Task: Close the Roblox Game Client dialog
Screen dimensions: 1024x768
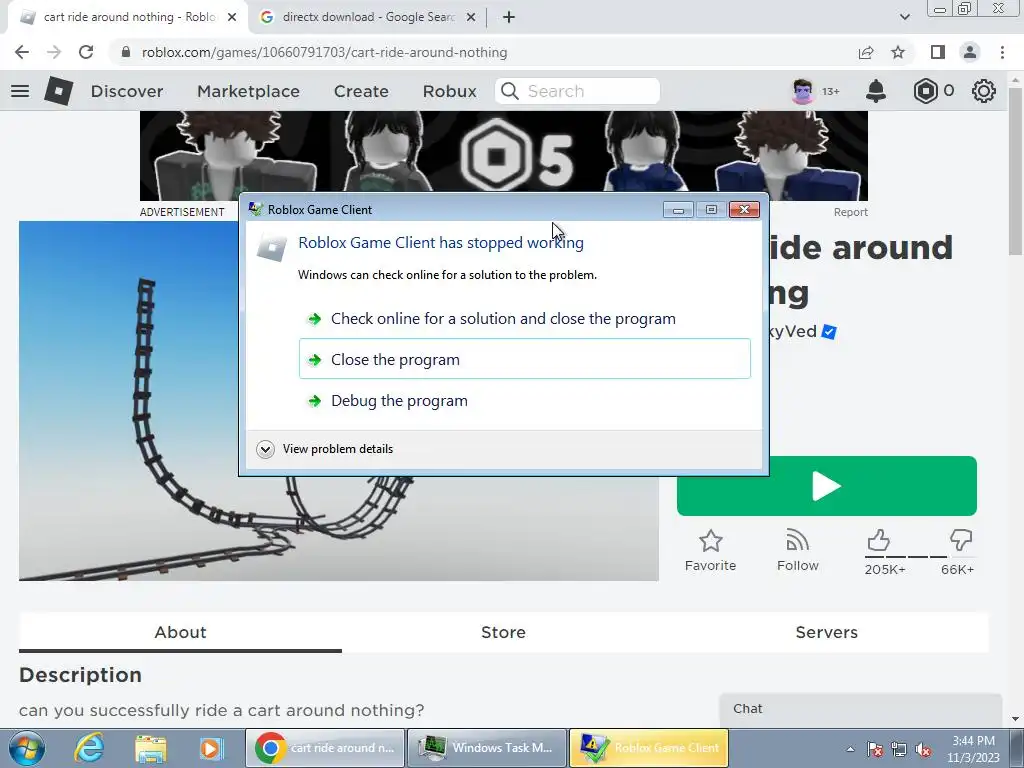Action: coord(744,210)
